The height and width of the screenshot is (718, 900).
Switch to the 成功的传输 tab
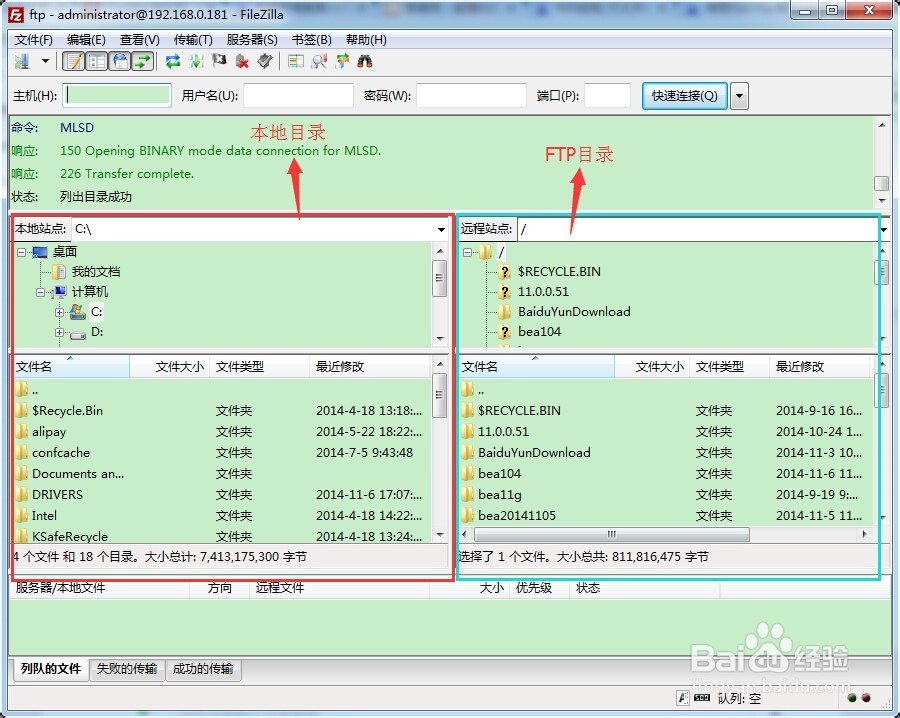point(203,669)
